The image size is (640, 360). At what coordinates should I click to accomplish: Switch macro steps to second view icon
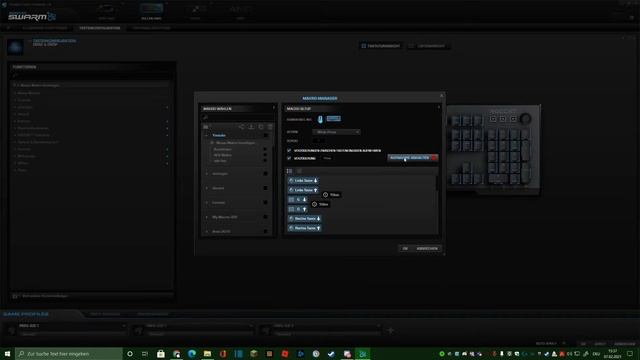(299, 171)
